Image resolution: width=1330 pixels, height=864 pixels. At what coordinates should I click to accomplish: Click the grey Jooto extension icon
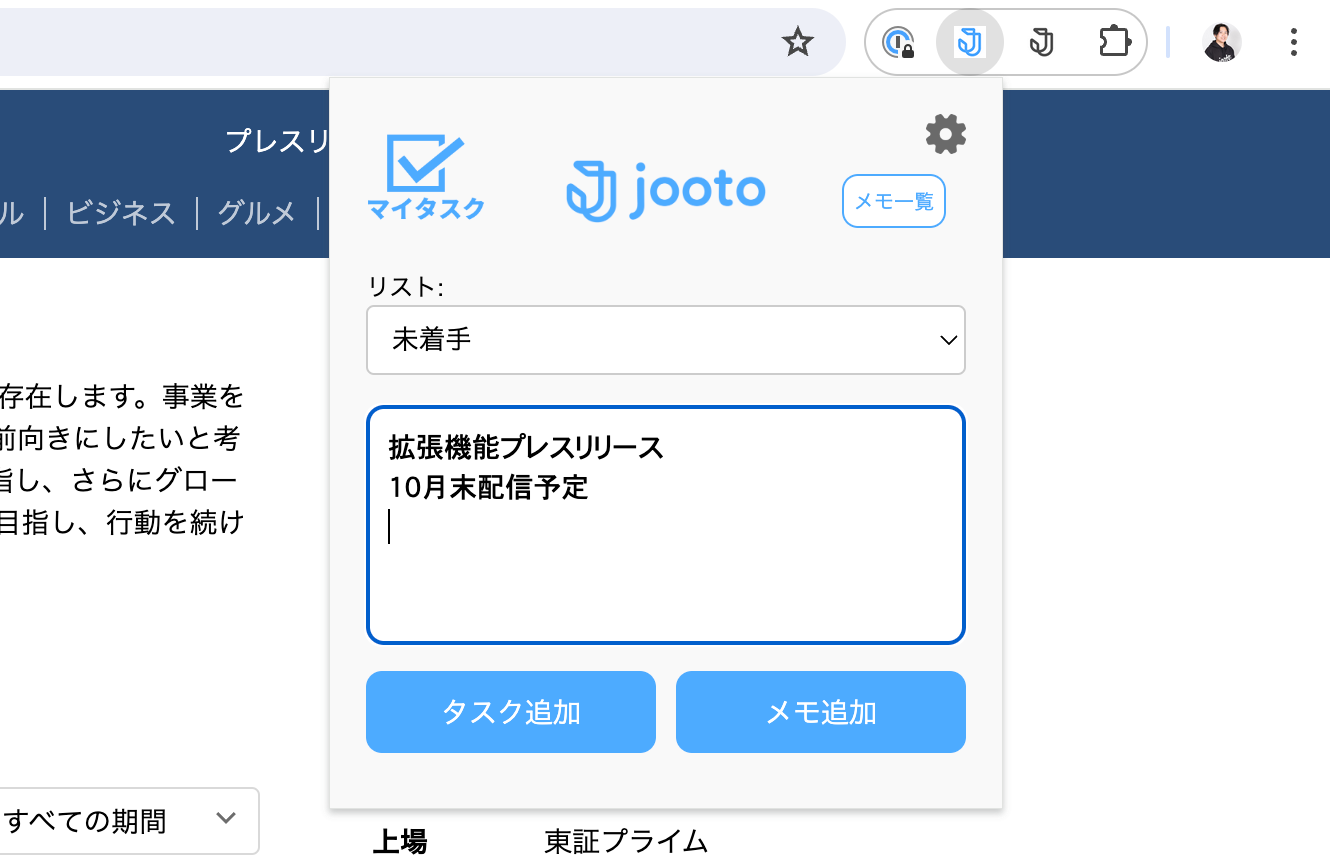[x=1042, y=42]
